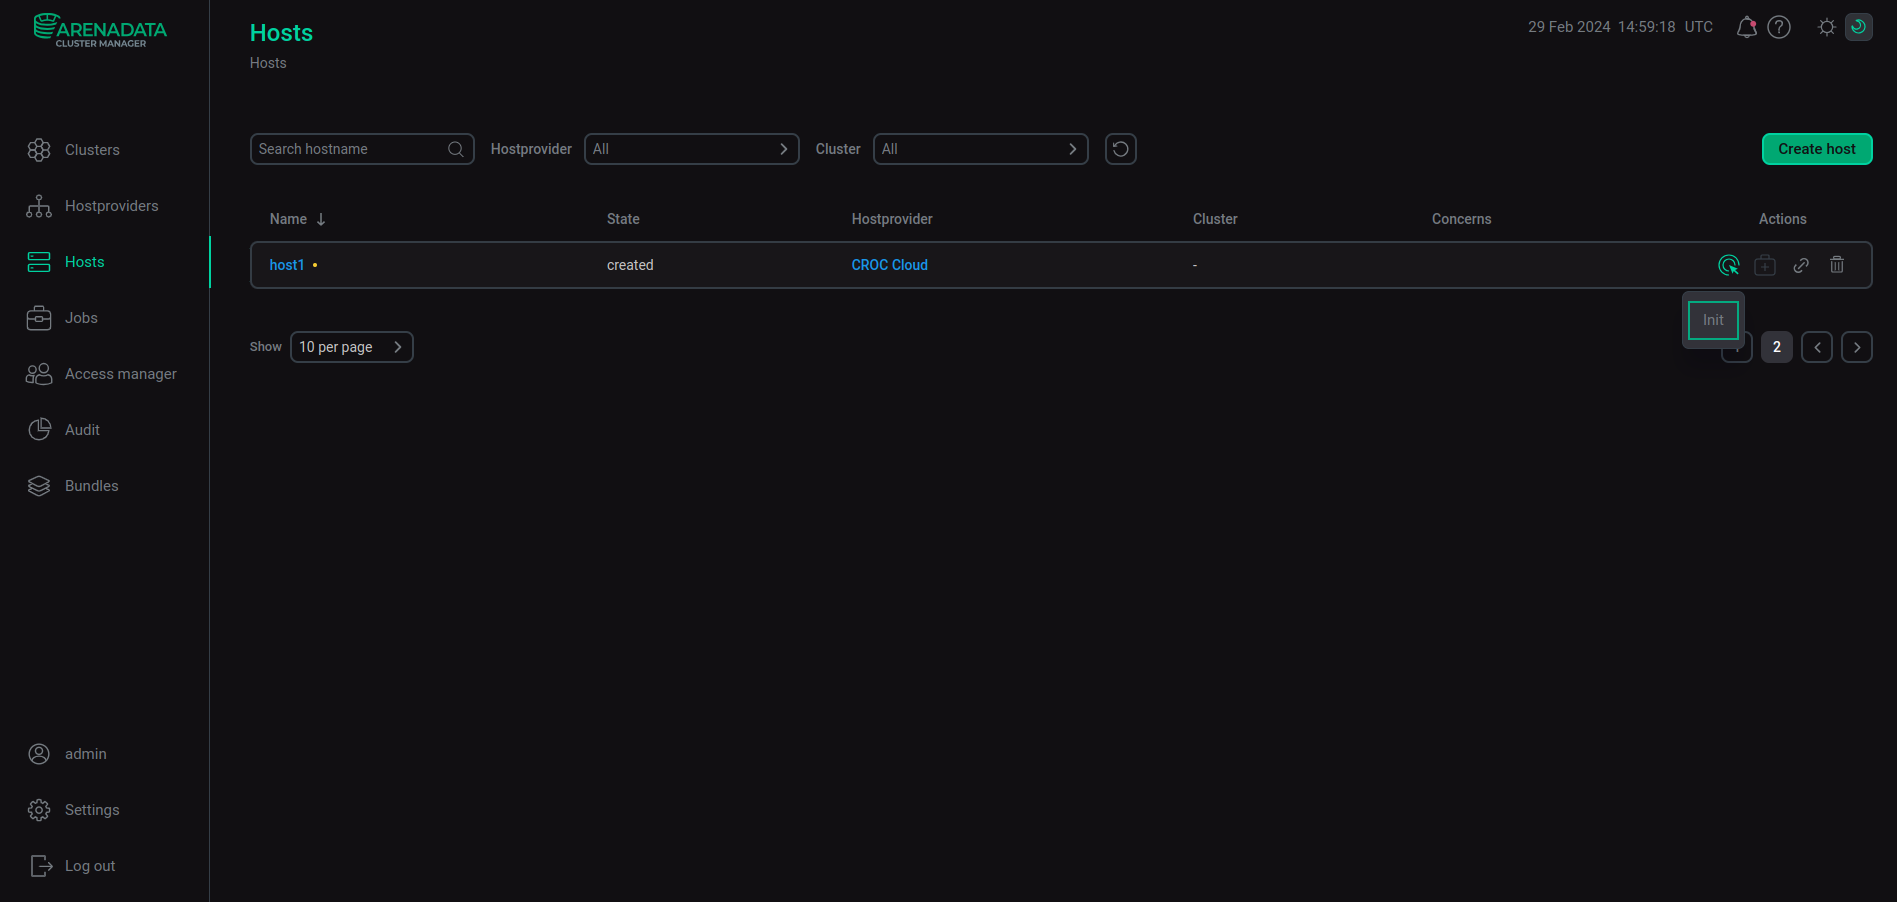Switch to light theme sun icon

tap(1827, 27)
